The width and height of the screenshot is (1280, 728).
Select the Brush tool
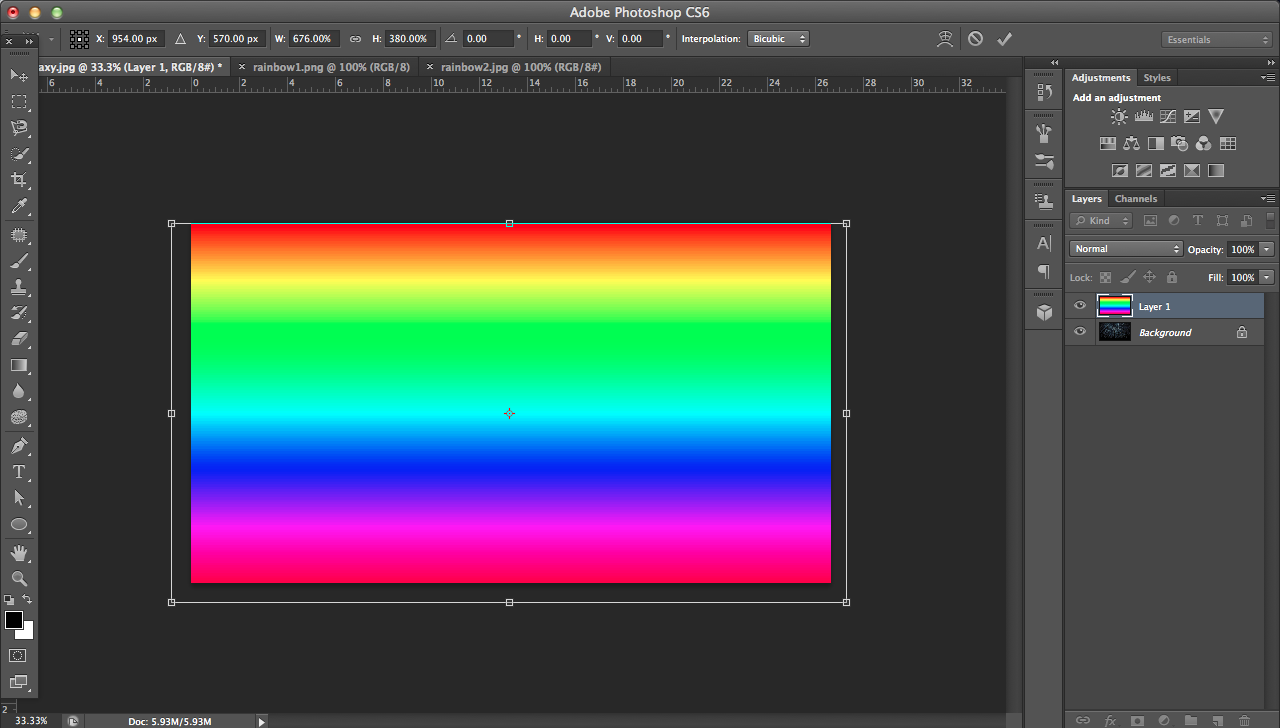click(x=19, y=261)
